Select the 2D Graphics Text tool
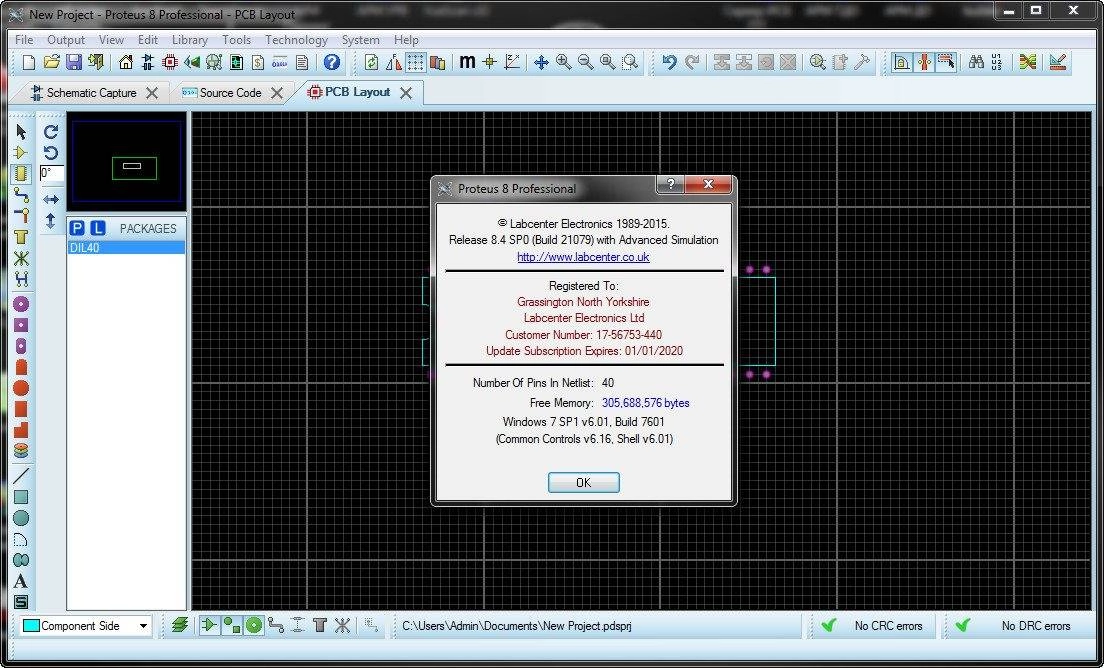This screenshot has width=1104, height=668. tap(20, 581)
